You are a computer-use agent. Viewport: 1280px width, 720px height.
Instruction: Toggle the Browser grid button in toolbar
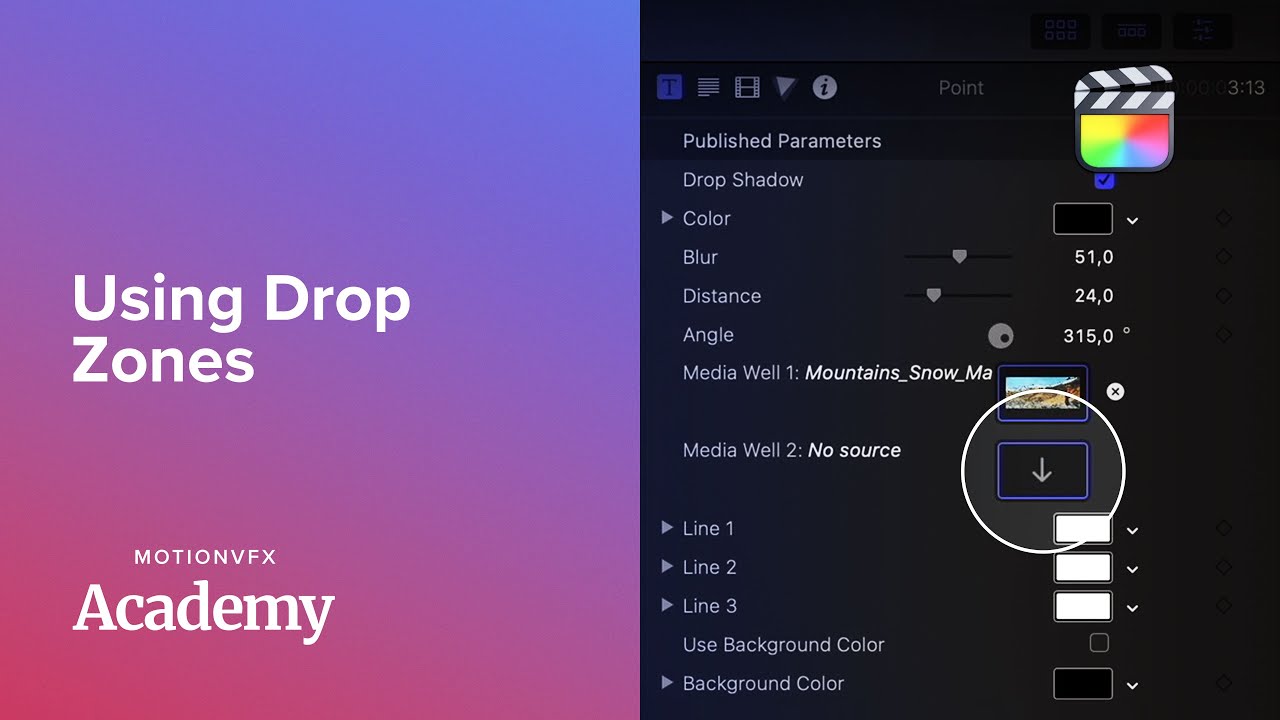click(1060, 31)
